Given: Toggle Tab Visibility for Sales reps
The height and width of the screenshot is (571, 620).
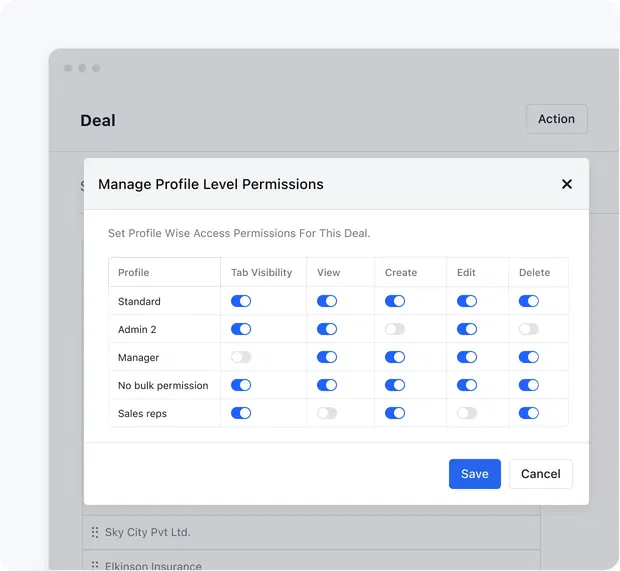Looking at the screenshot, I should [241, 413].
